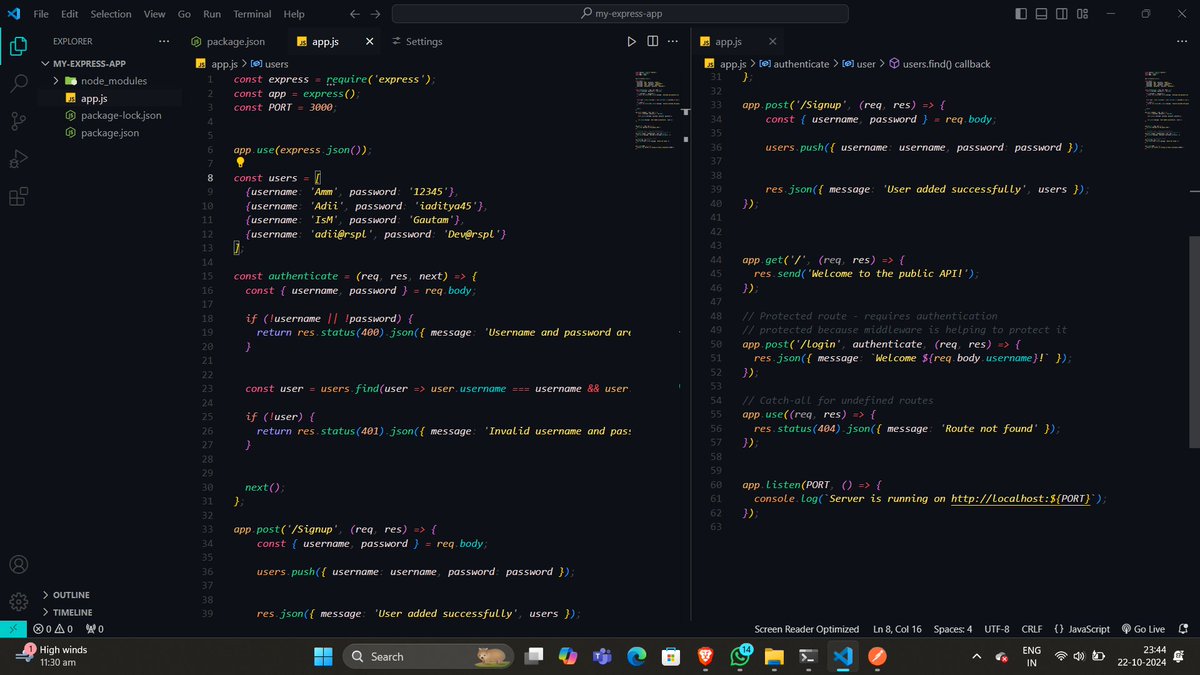Viewport: 1200px width, 675px height.
Task: Go forward with the navigation arrow
Action: pyautogui.click(x=375, y=14)
